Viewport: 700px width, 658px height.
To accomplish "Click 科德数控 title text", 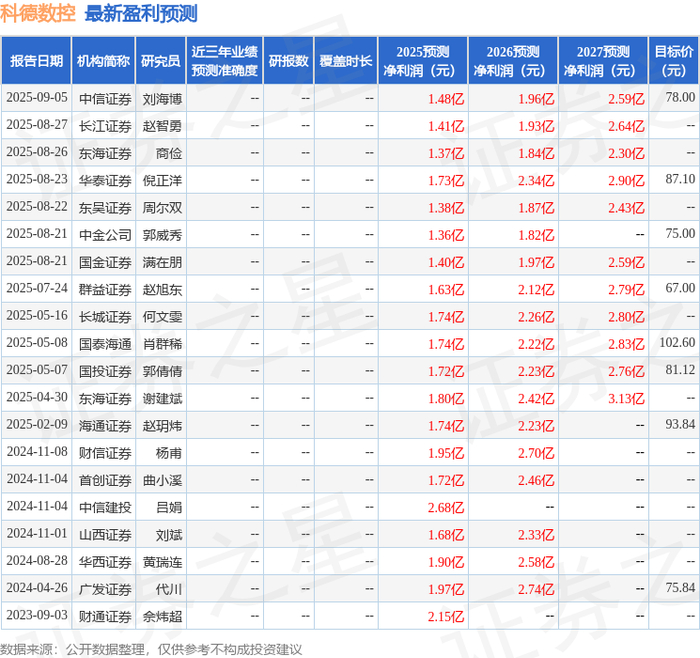I will (38, 13).
